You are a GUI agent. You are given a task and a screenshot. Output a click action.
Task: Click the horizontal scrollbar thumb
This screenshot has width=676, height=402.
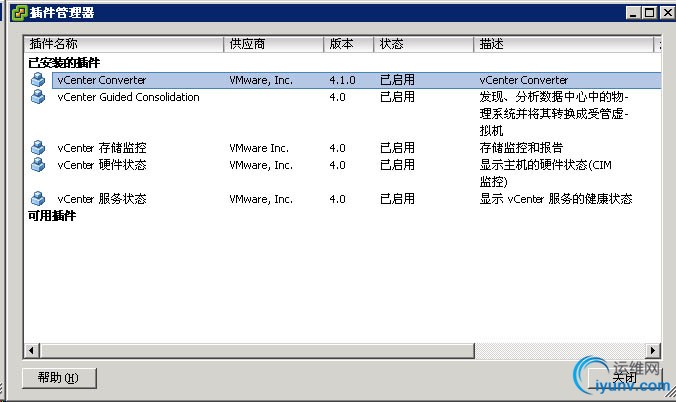click(257, 351)
